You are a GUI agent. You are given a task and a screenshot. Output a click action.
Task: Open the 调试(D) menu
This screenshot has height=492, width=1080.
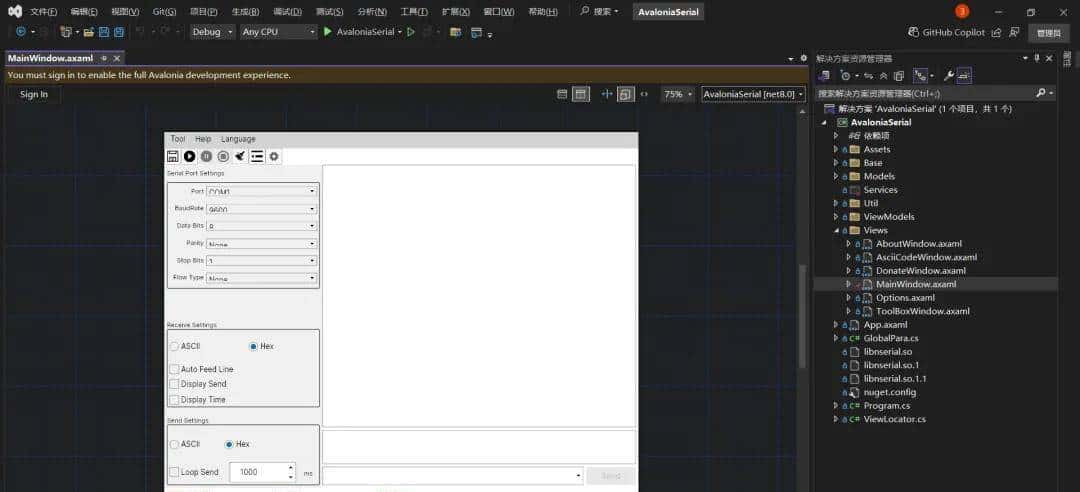pos(287,12)
